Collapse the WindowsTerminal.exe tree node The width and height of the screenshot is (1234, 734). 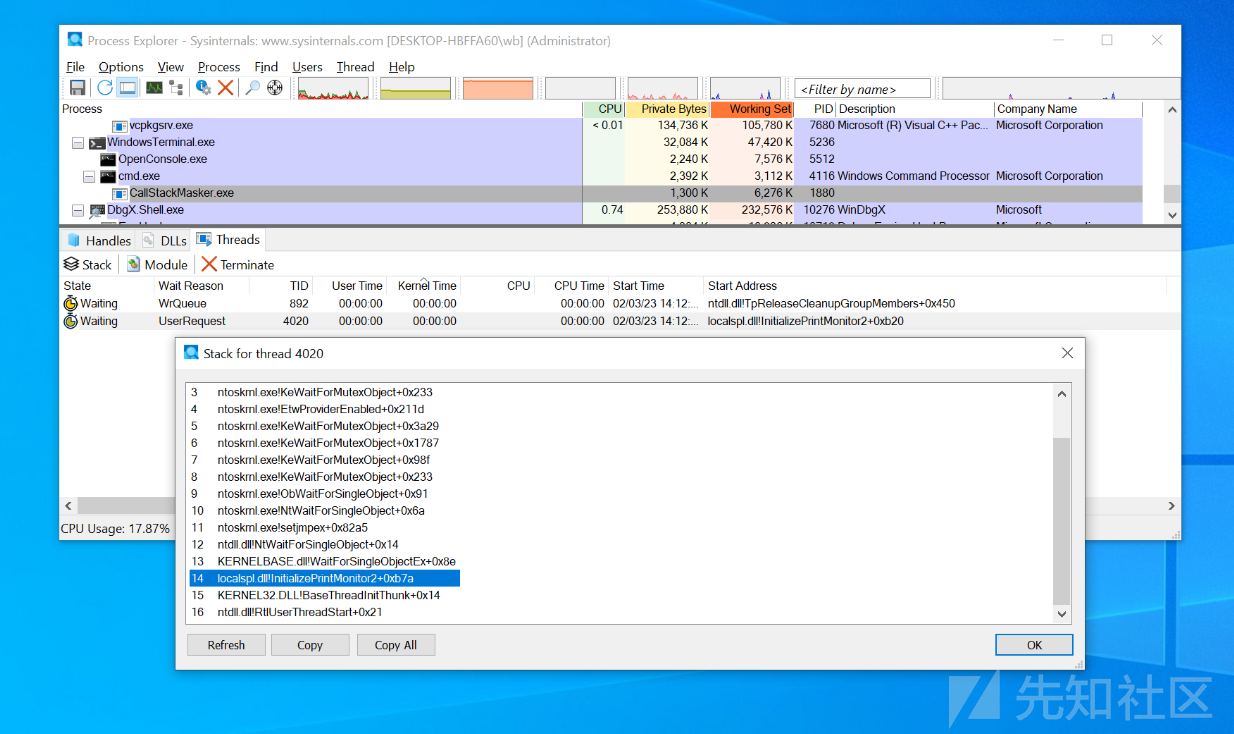click(x=78, y=143)
